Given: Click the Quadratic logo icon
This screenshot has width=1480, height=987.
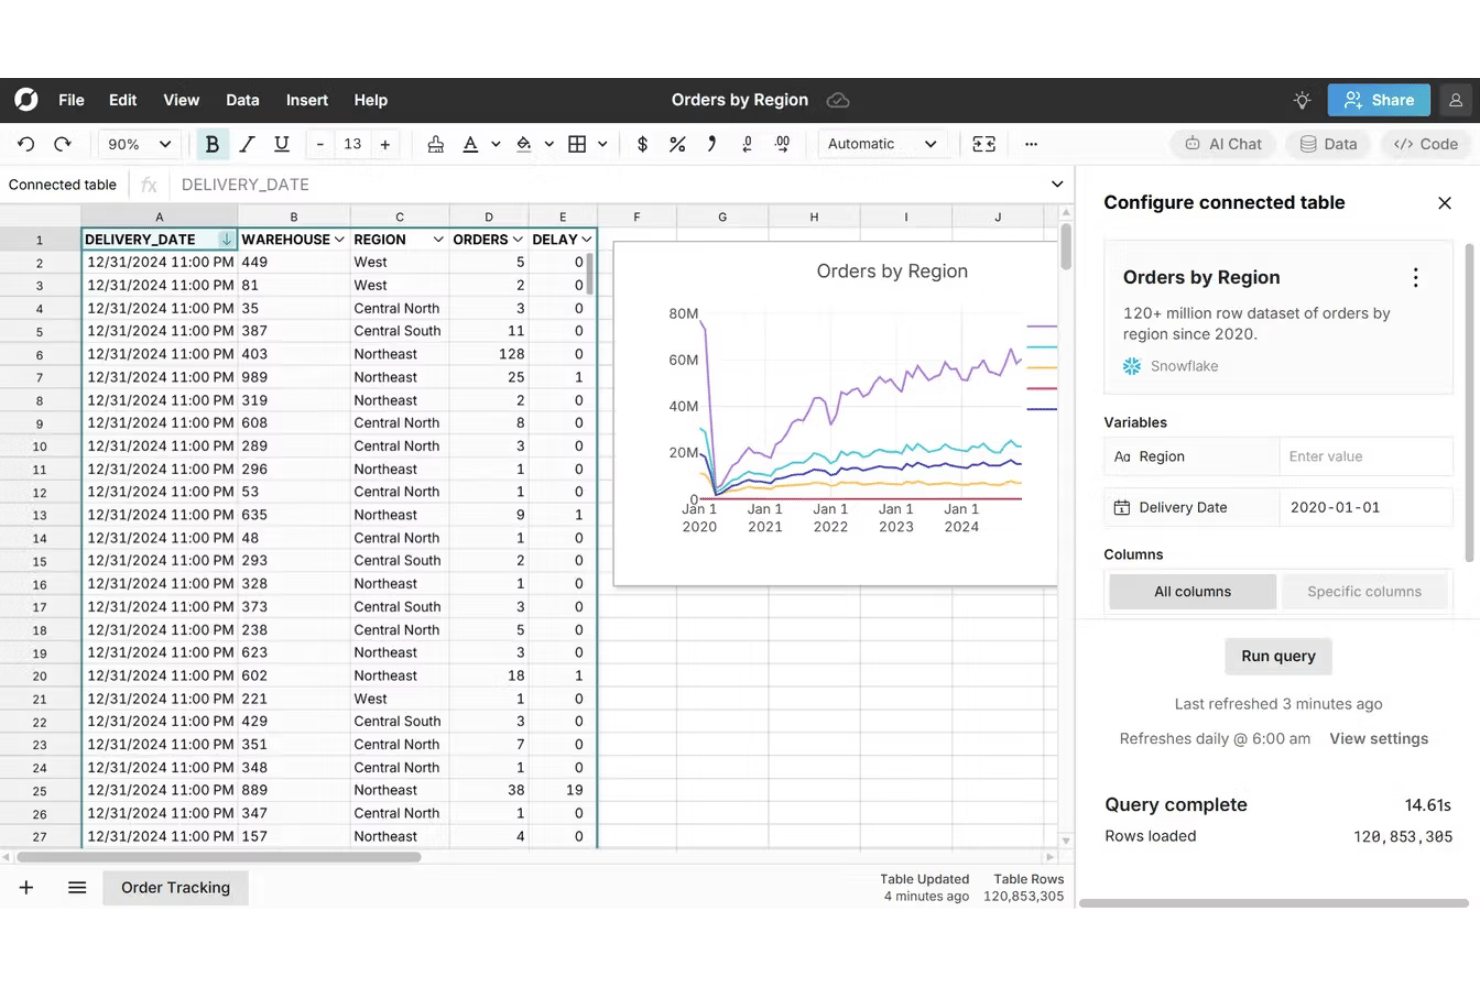Looking at the screenshot, I should pos(26,99).
